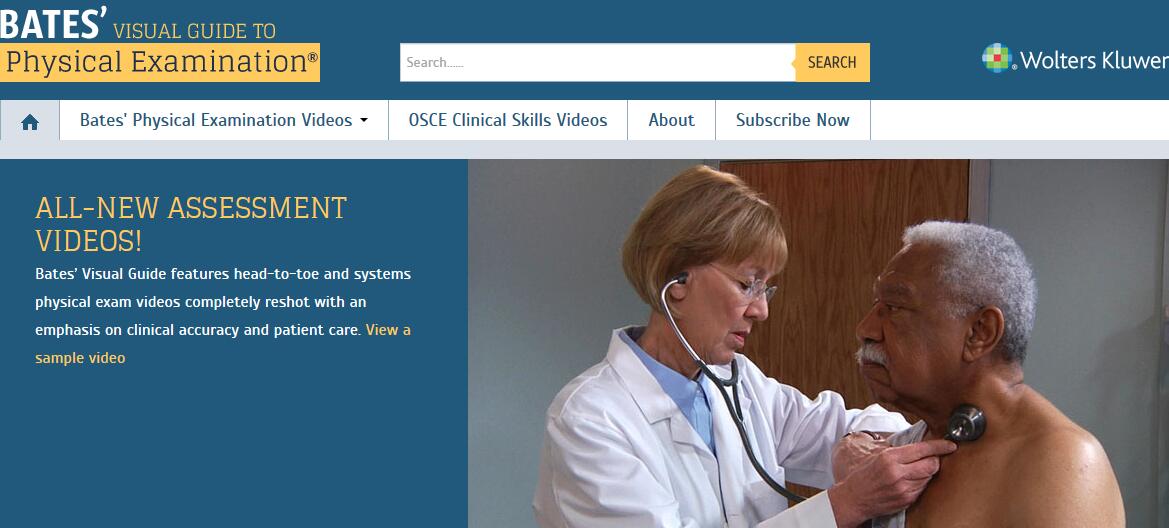Click the "VISUAL GUIDE TO" logo text
The width and height of the screenshot is (1169, 528).
pos(195,31)
